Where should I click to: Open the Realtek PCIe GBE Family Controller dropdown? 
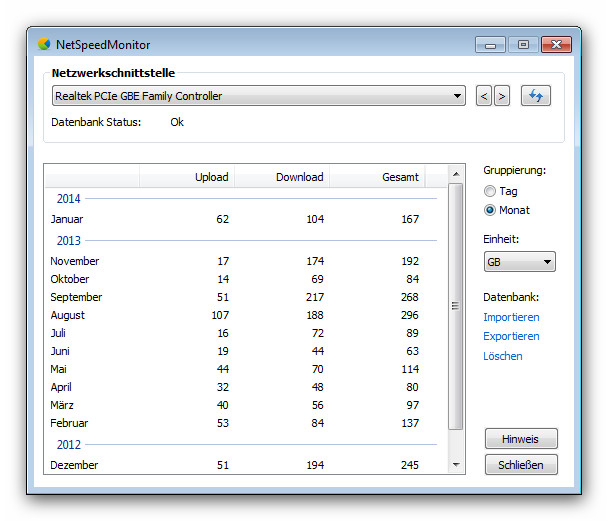click(x=259, y=96)
